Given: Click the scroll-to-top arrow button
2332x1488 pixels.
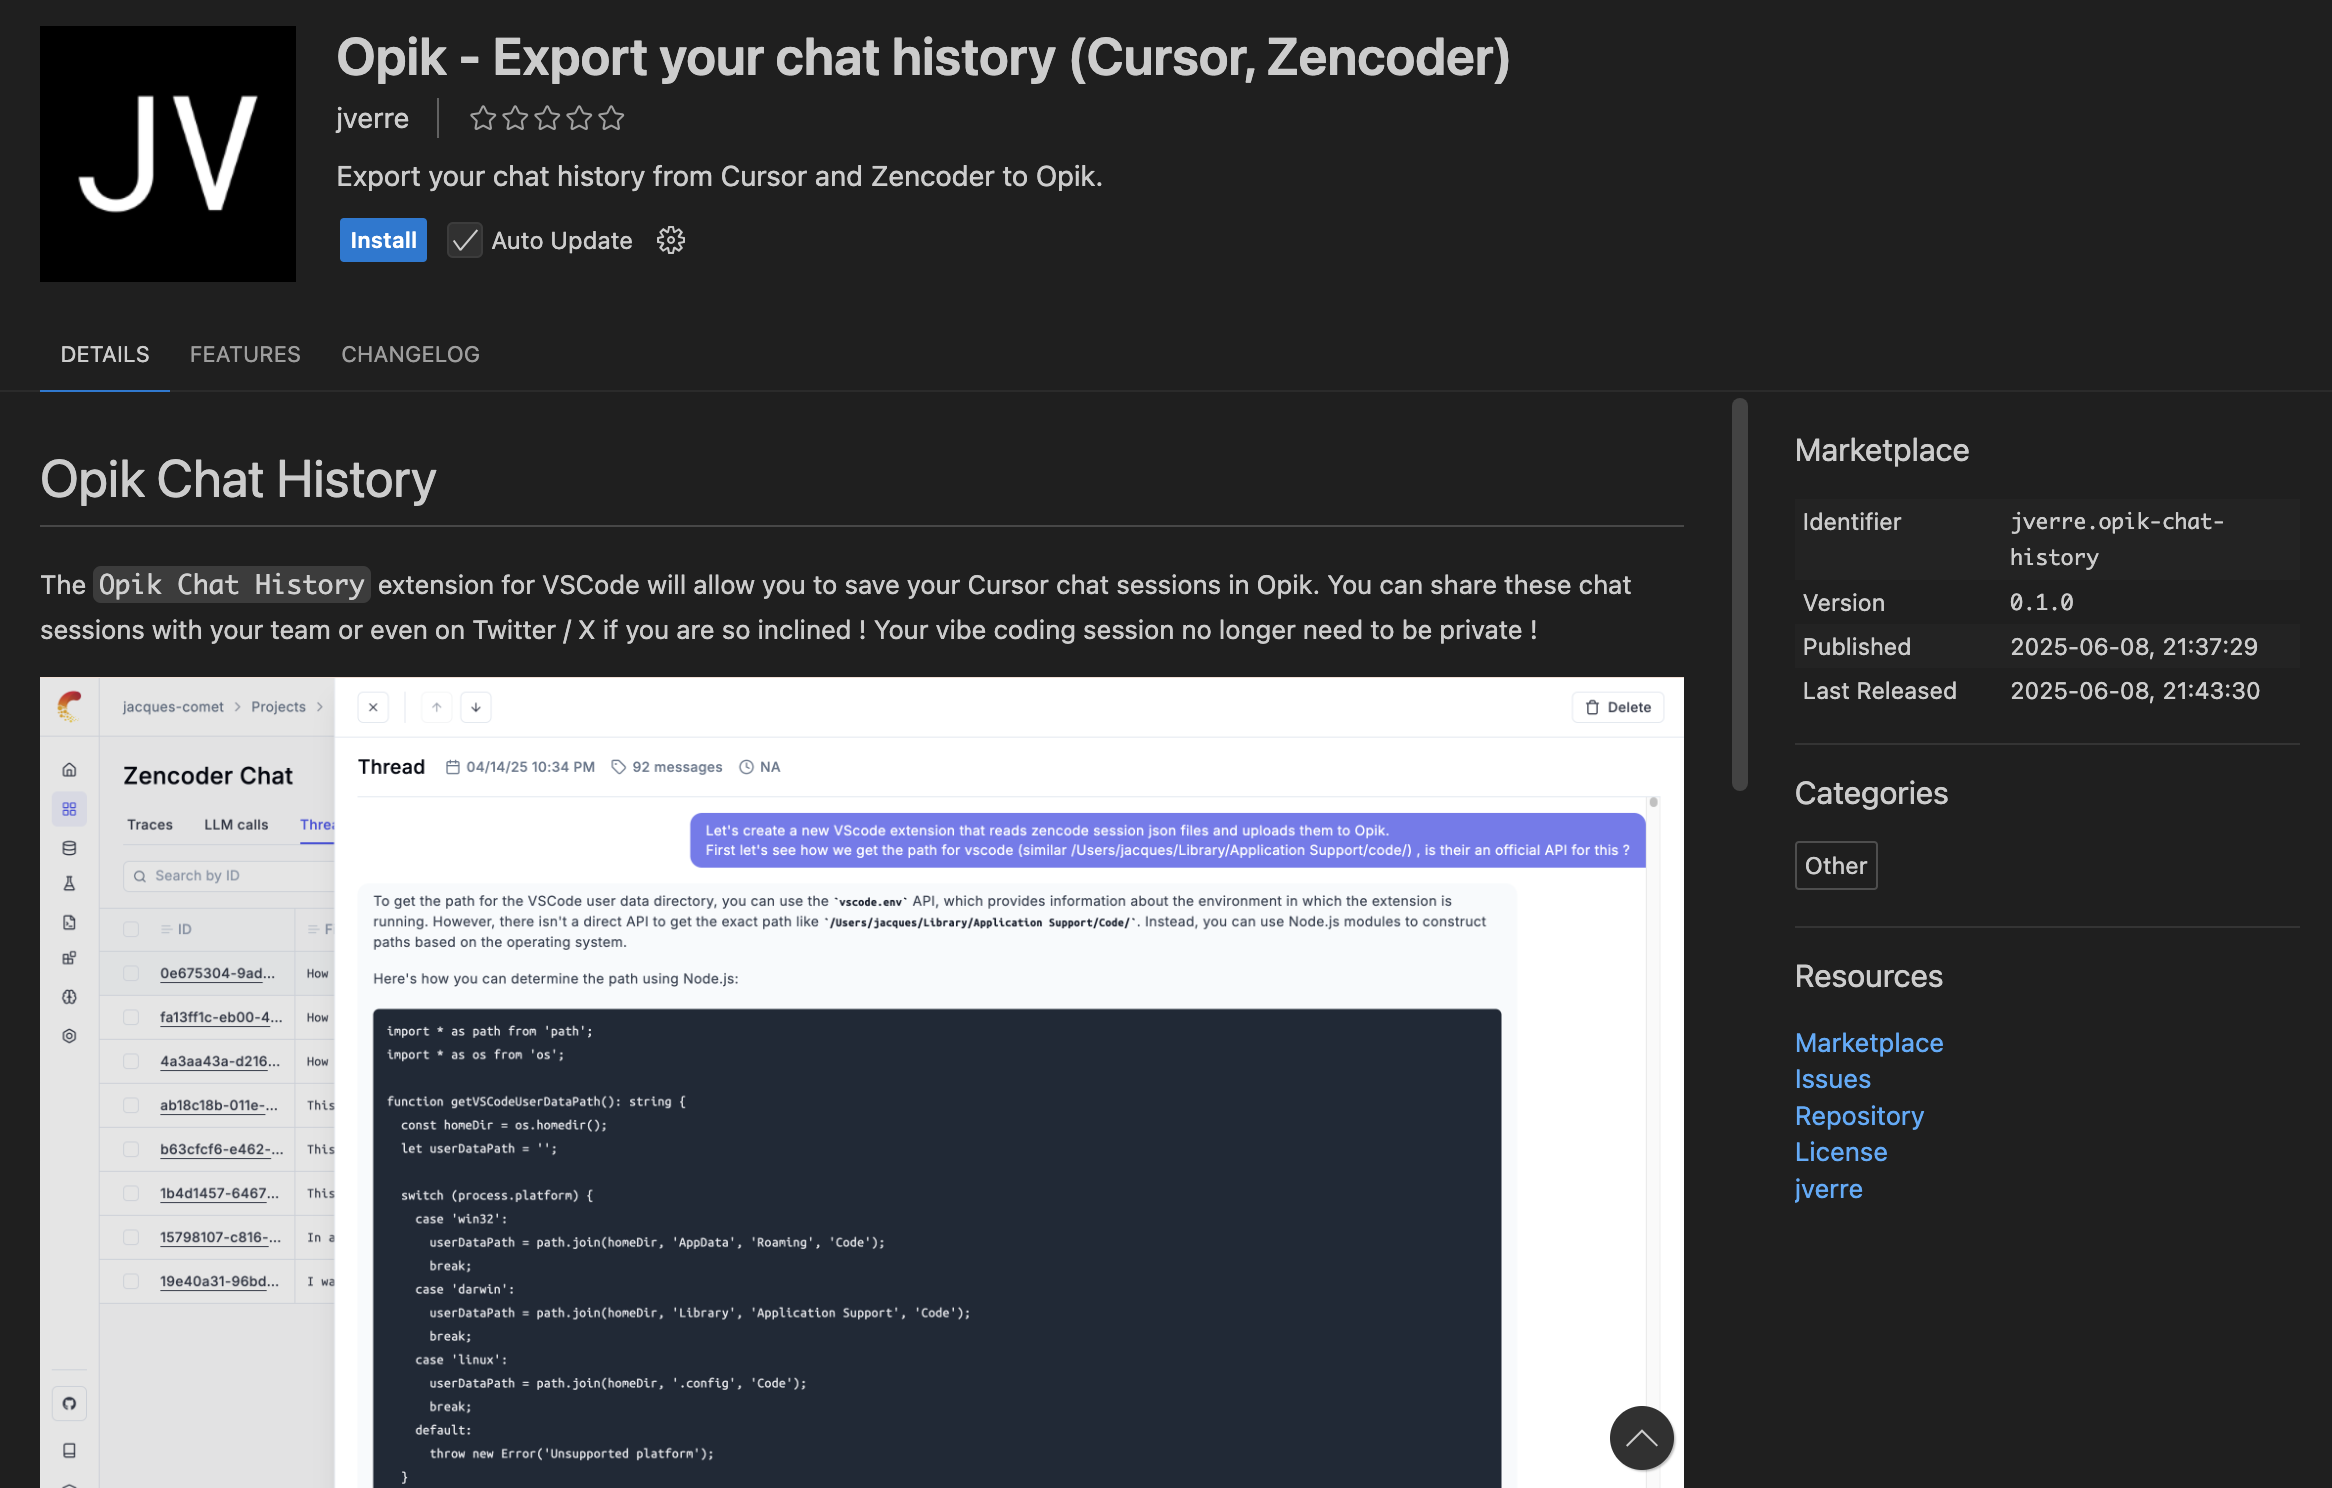Looking at the screenshot, I should click(x=1641, y=1438).
